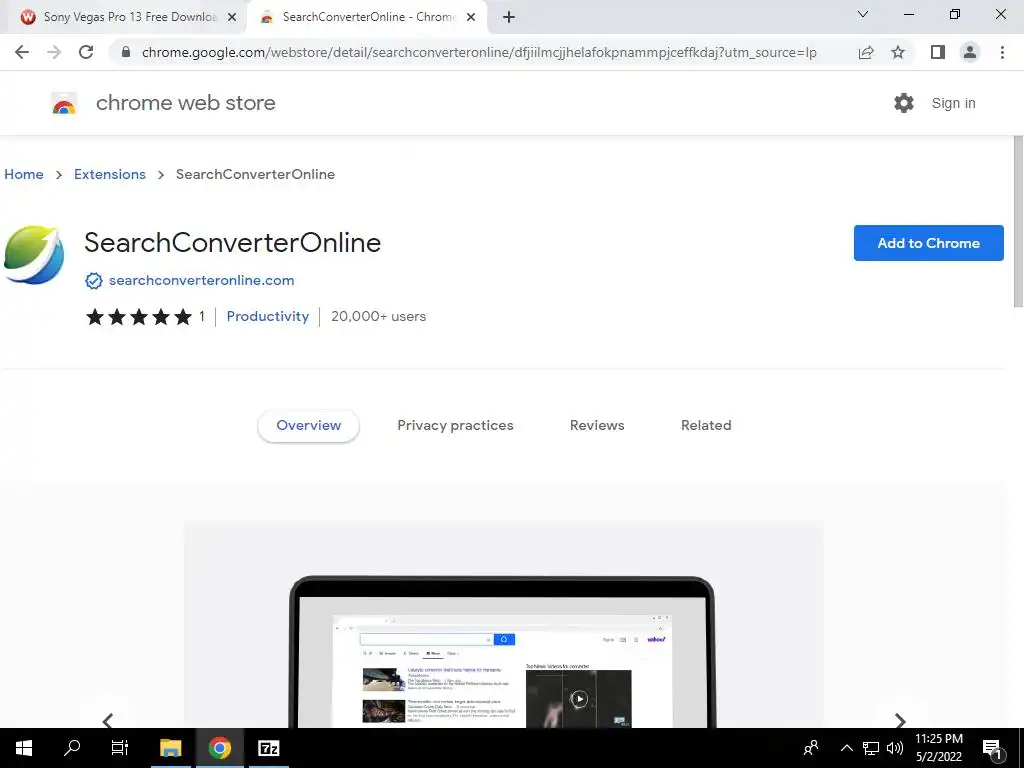Click the browser forward arrow
The image size is (1024, 768).
click(54, 52)
